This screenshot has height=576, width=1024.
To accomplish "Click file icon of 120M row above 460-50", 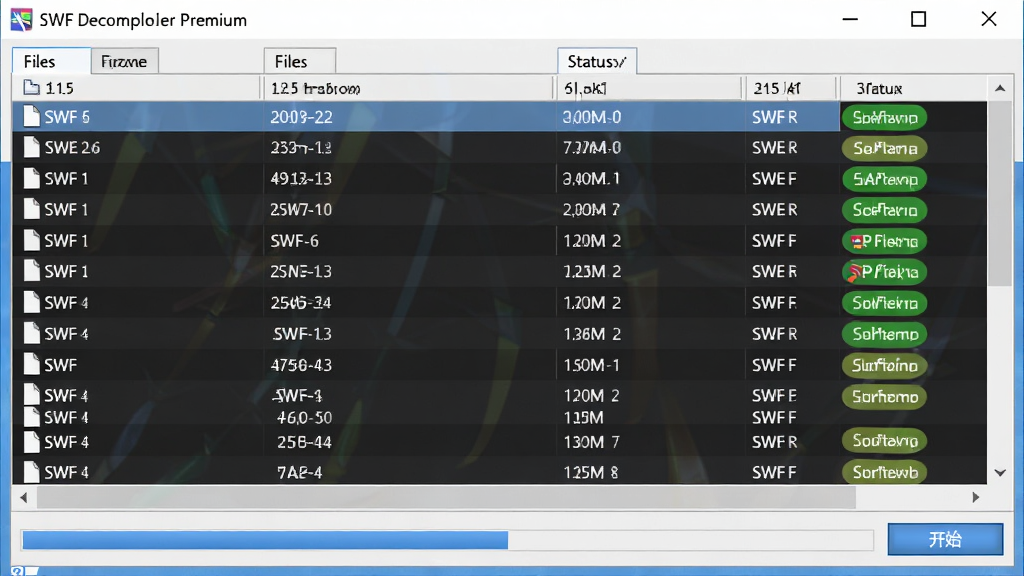I will click(x=31, y=394).
